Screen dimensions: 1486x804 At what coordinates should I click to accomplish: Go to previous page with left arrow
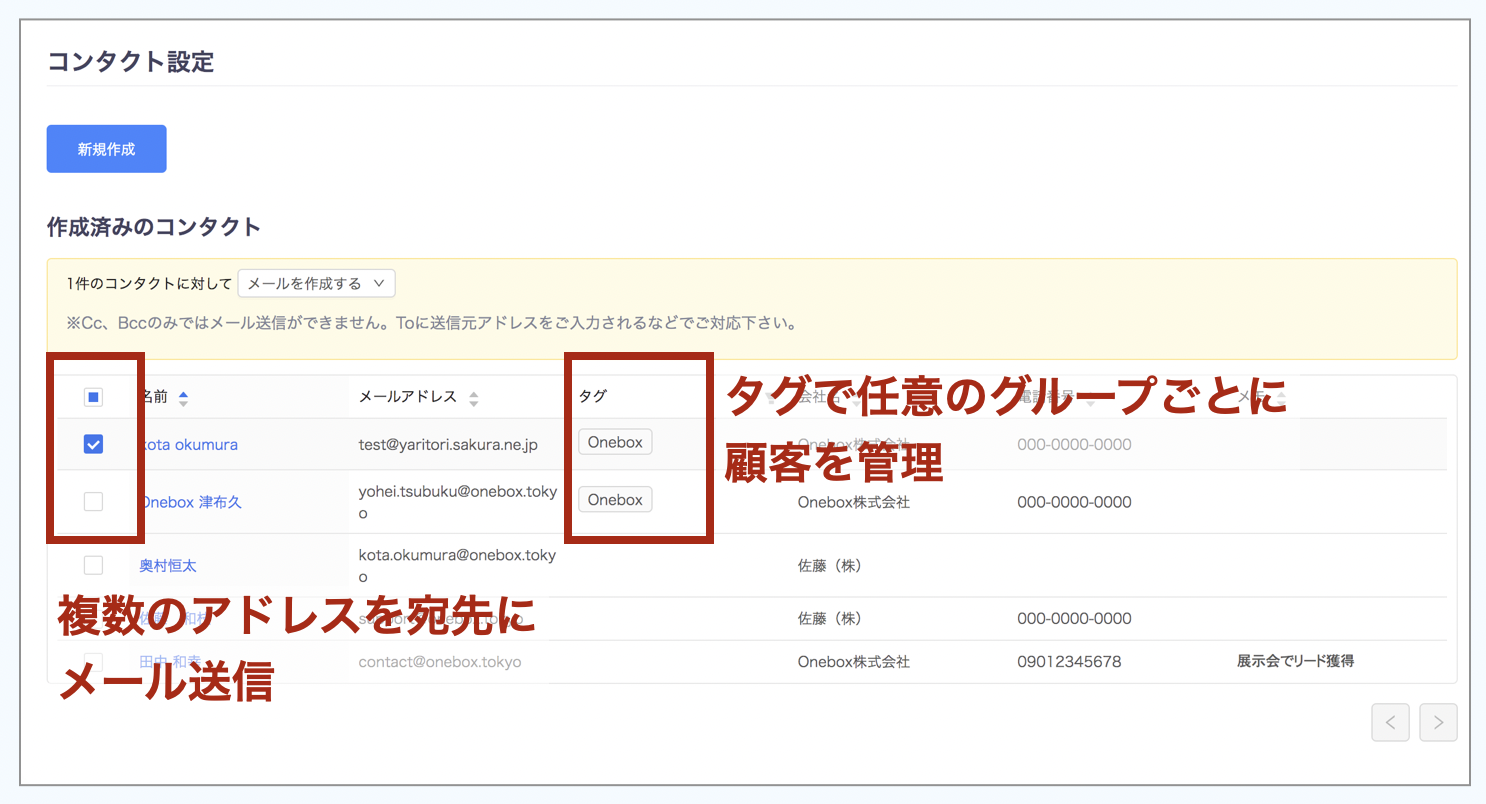coord(1390,722)
